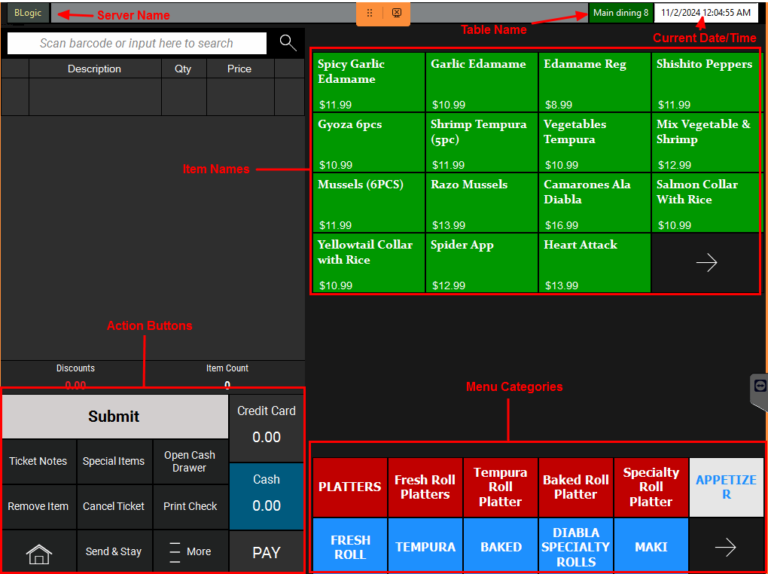Click the date and time display
Image resolution: width=768 pixels, height=574 pixels.
point(705,13)
